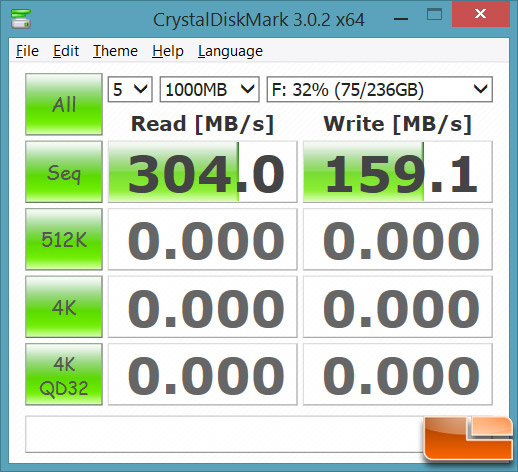
Task: Open the Edit menu
Action: click(66, 51)
